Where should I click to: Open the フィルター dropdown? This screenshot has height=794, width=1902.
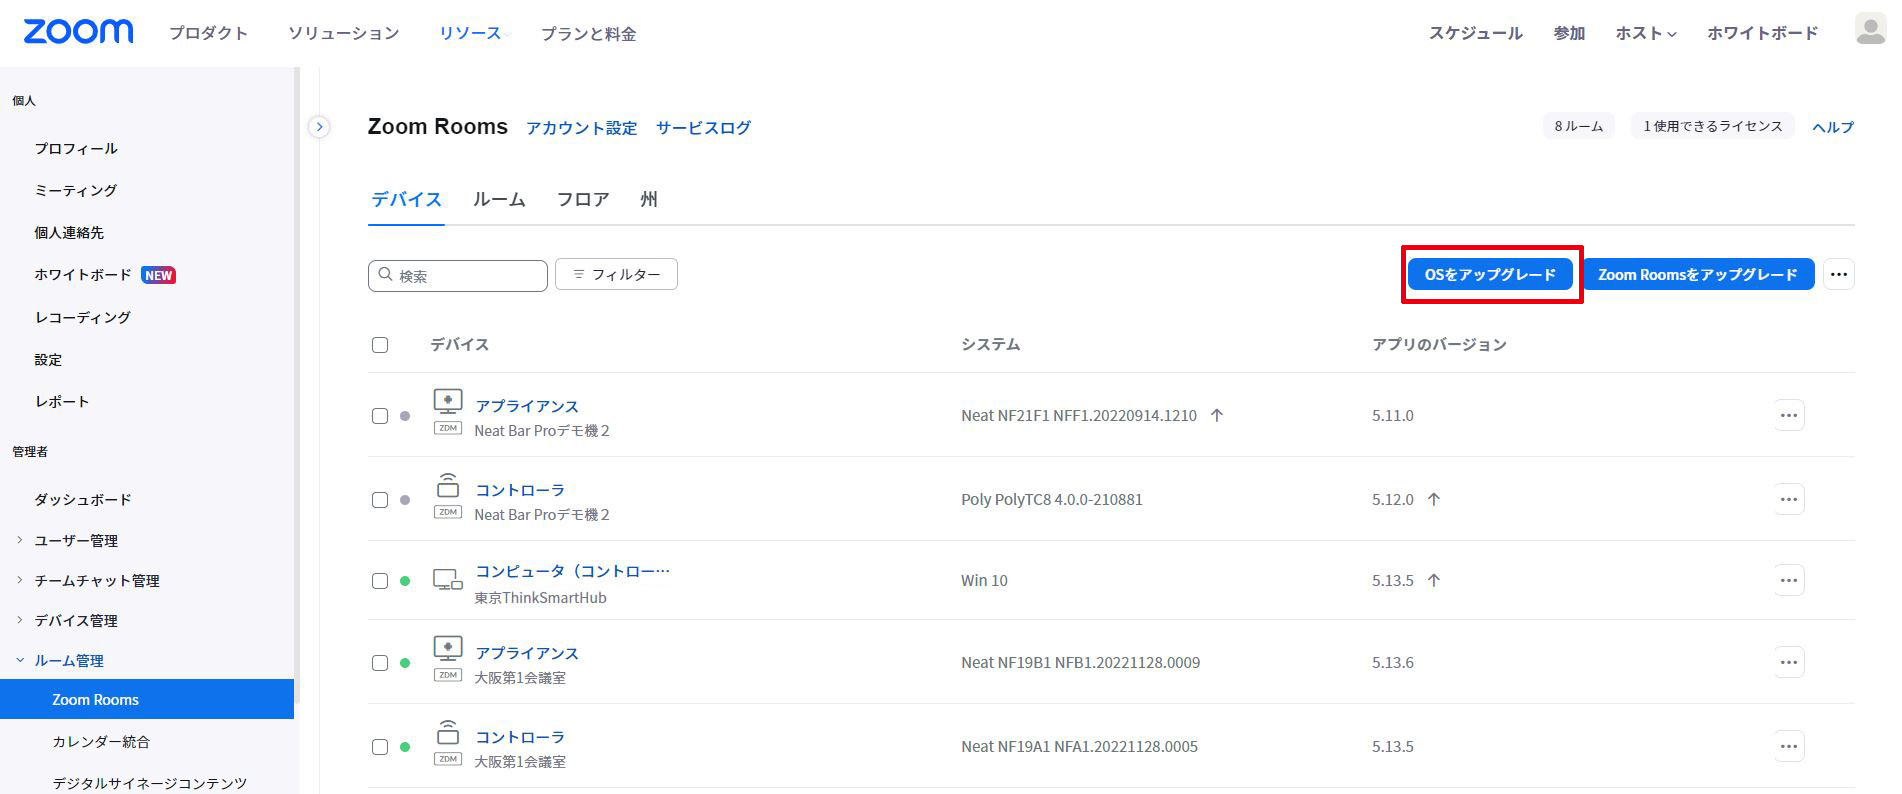(616, 274)
